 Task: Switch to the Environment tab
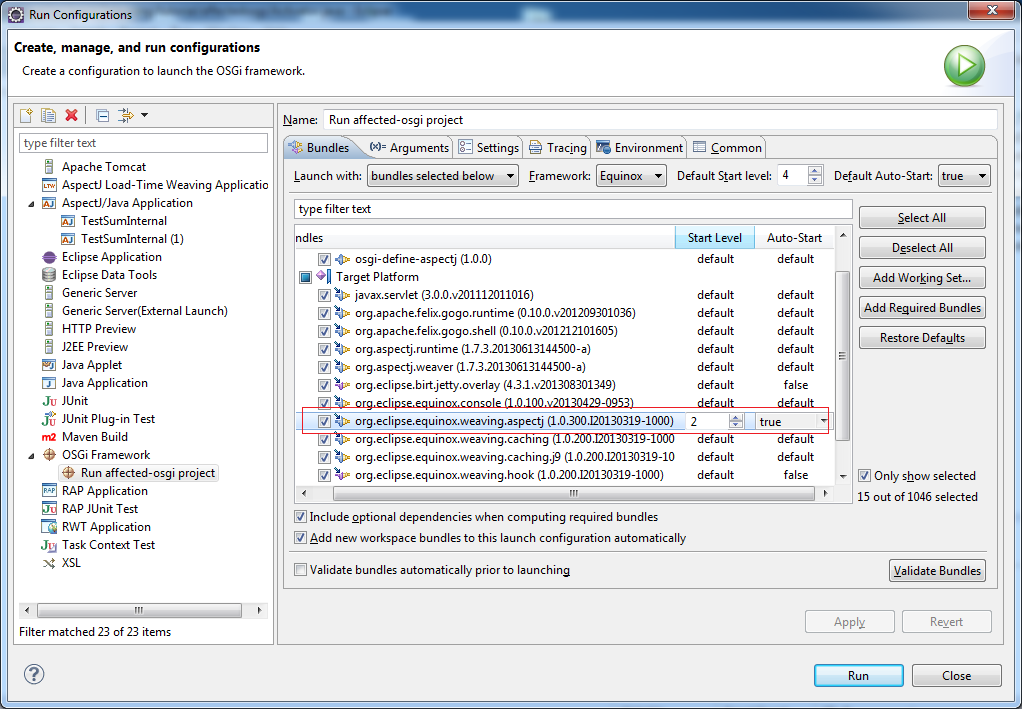coord(639,148)
